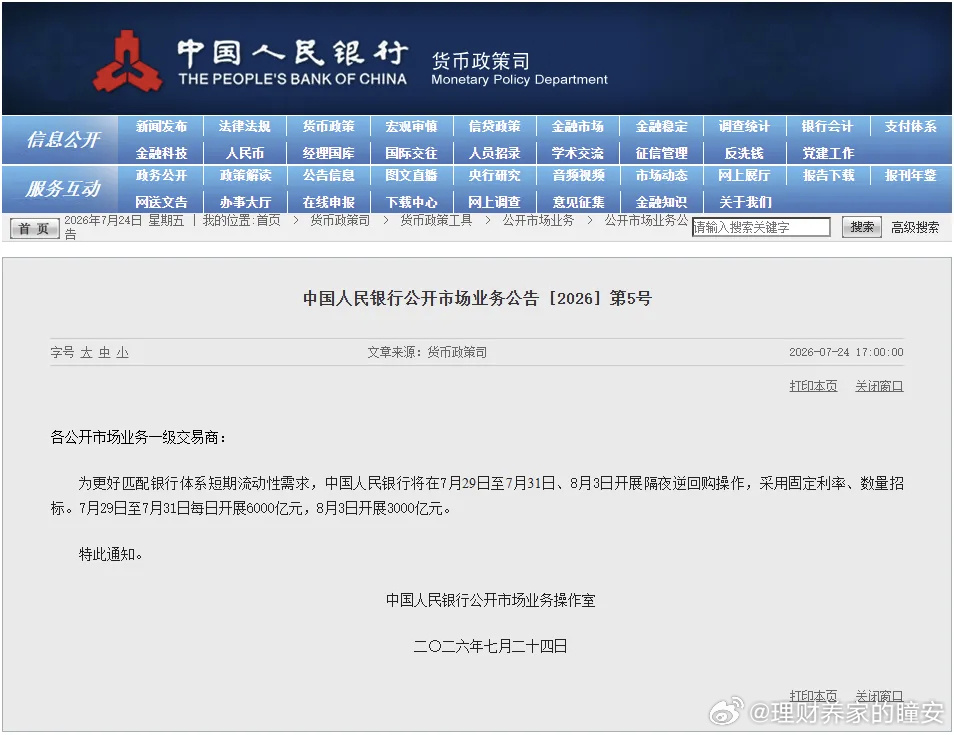
Task: Focus the search keyword input field
Action: click(761, 227)
